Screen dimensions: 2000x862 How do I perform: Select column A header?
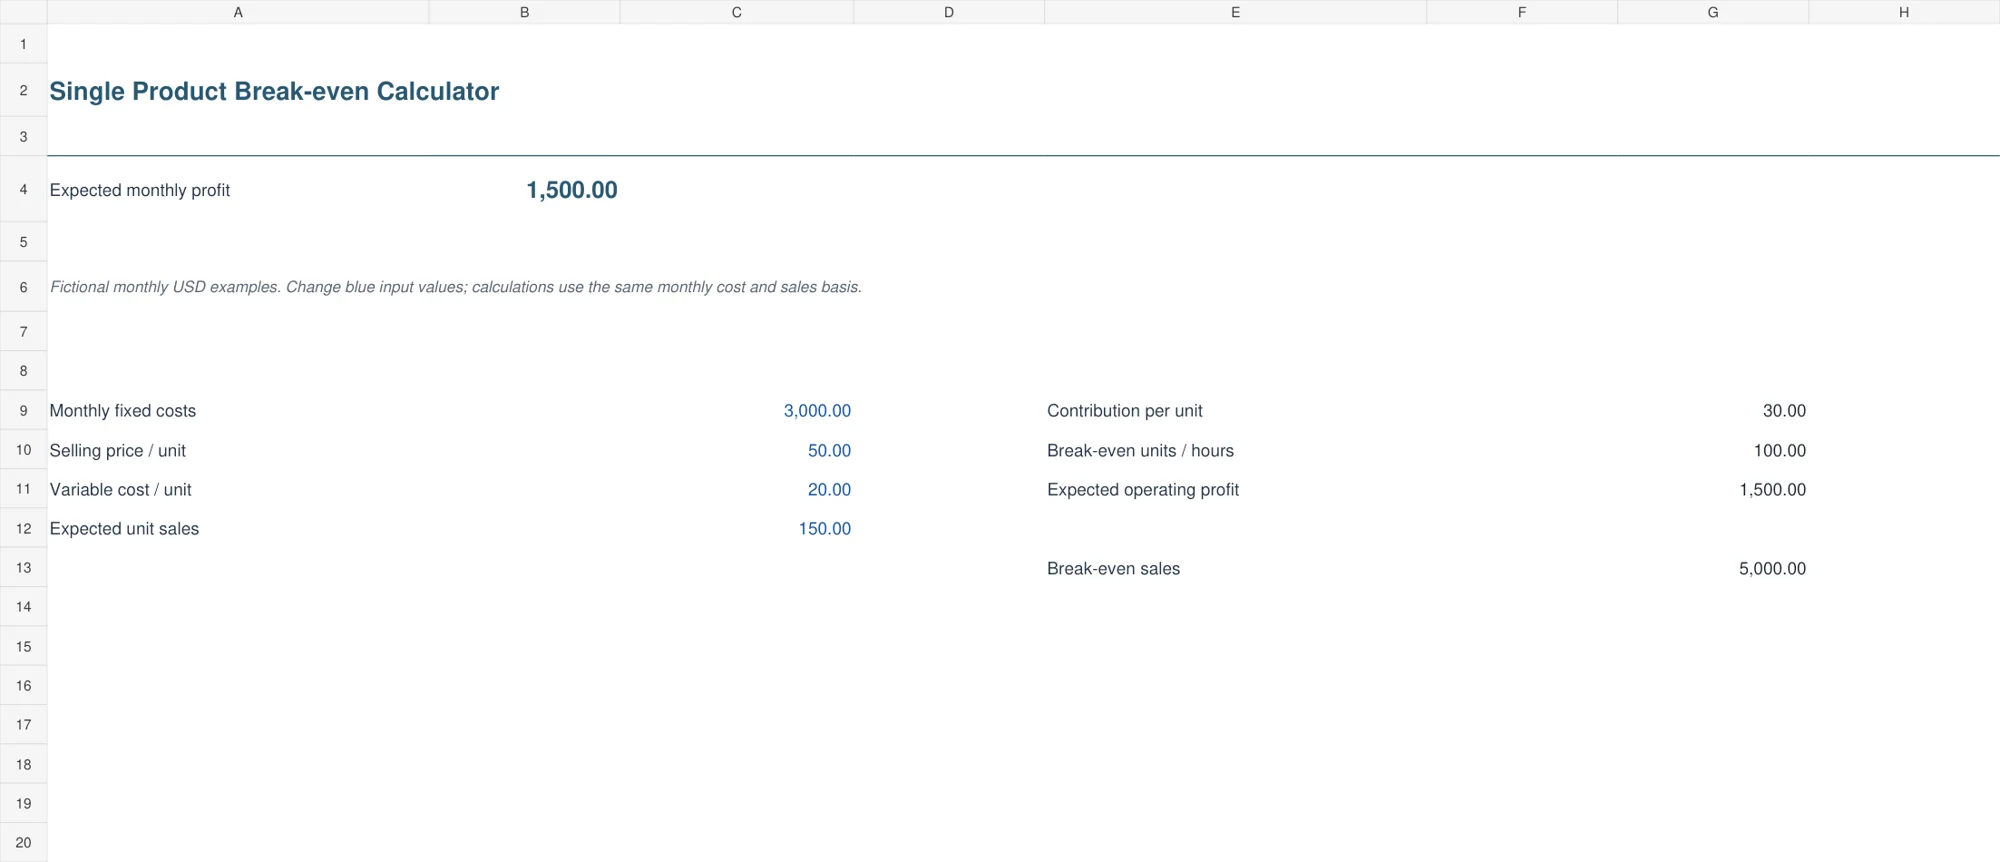tap(238, 12)
